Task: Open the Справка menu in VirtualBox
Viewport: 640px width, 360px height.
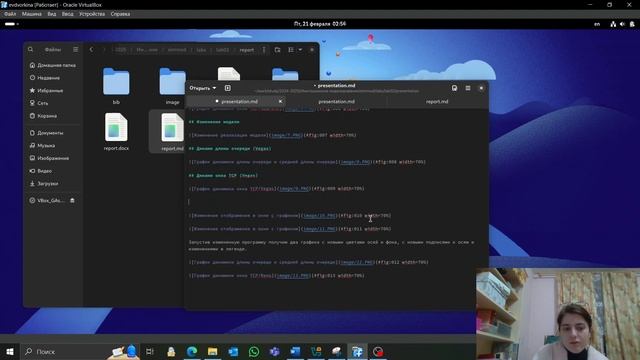Action: pyautogui.click(x=120, y=14)
